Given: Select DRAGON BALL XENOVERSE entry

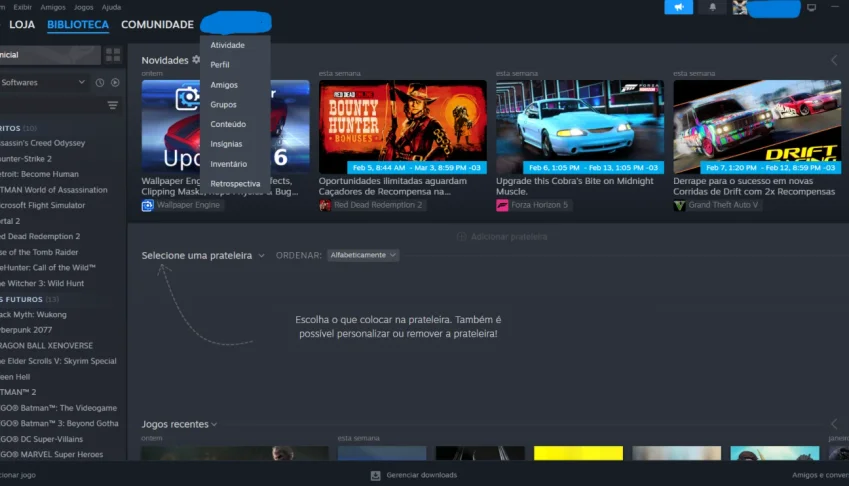Looking at the screenshot, I should pyautogui.click(x=46, y=345).
